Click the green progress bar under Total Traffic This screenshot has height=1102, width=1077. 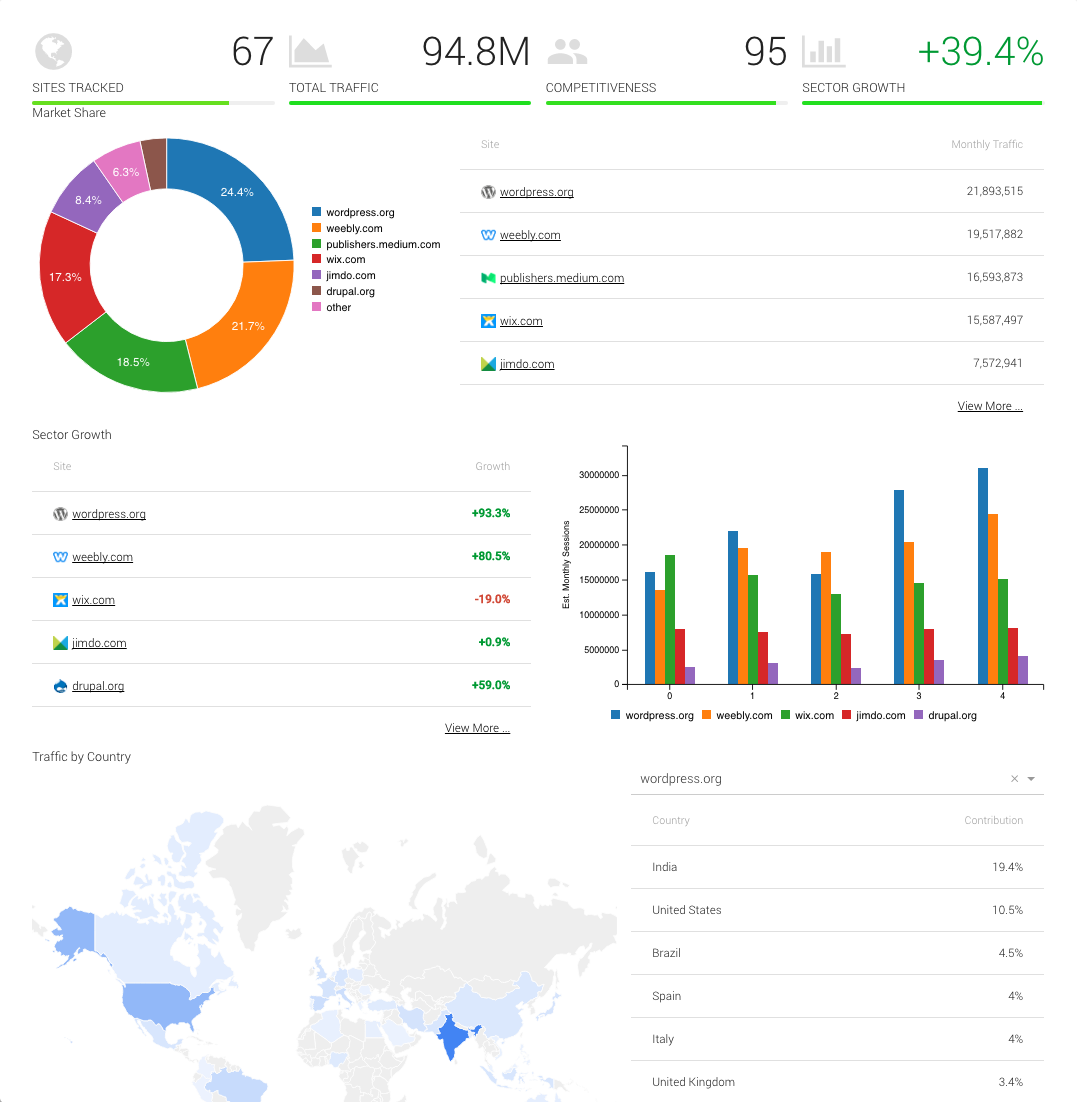pos(409,103)
